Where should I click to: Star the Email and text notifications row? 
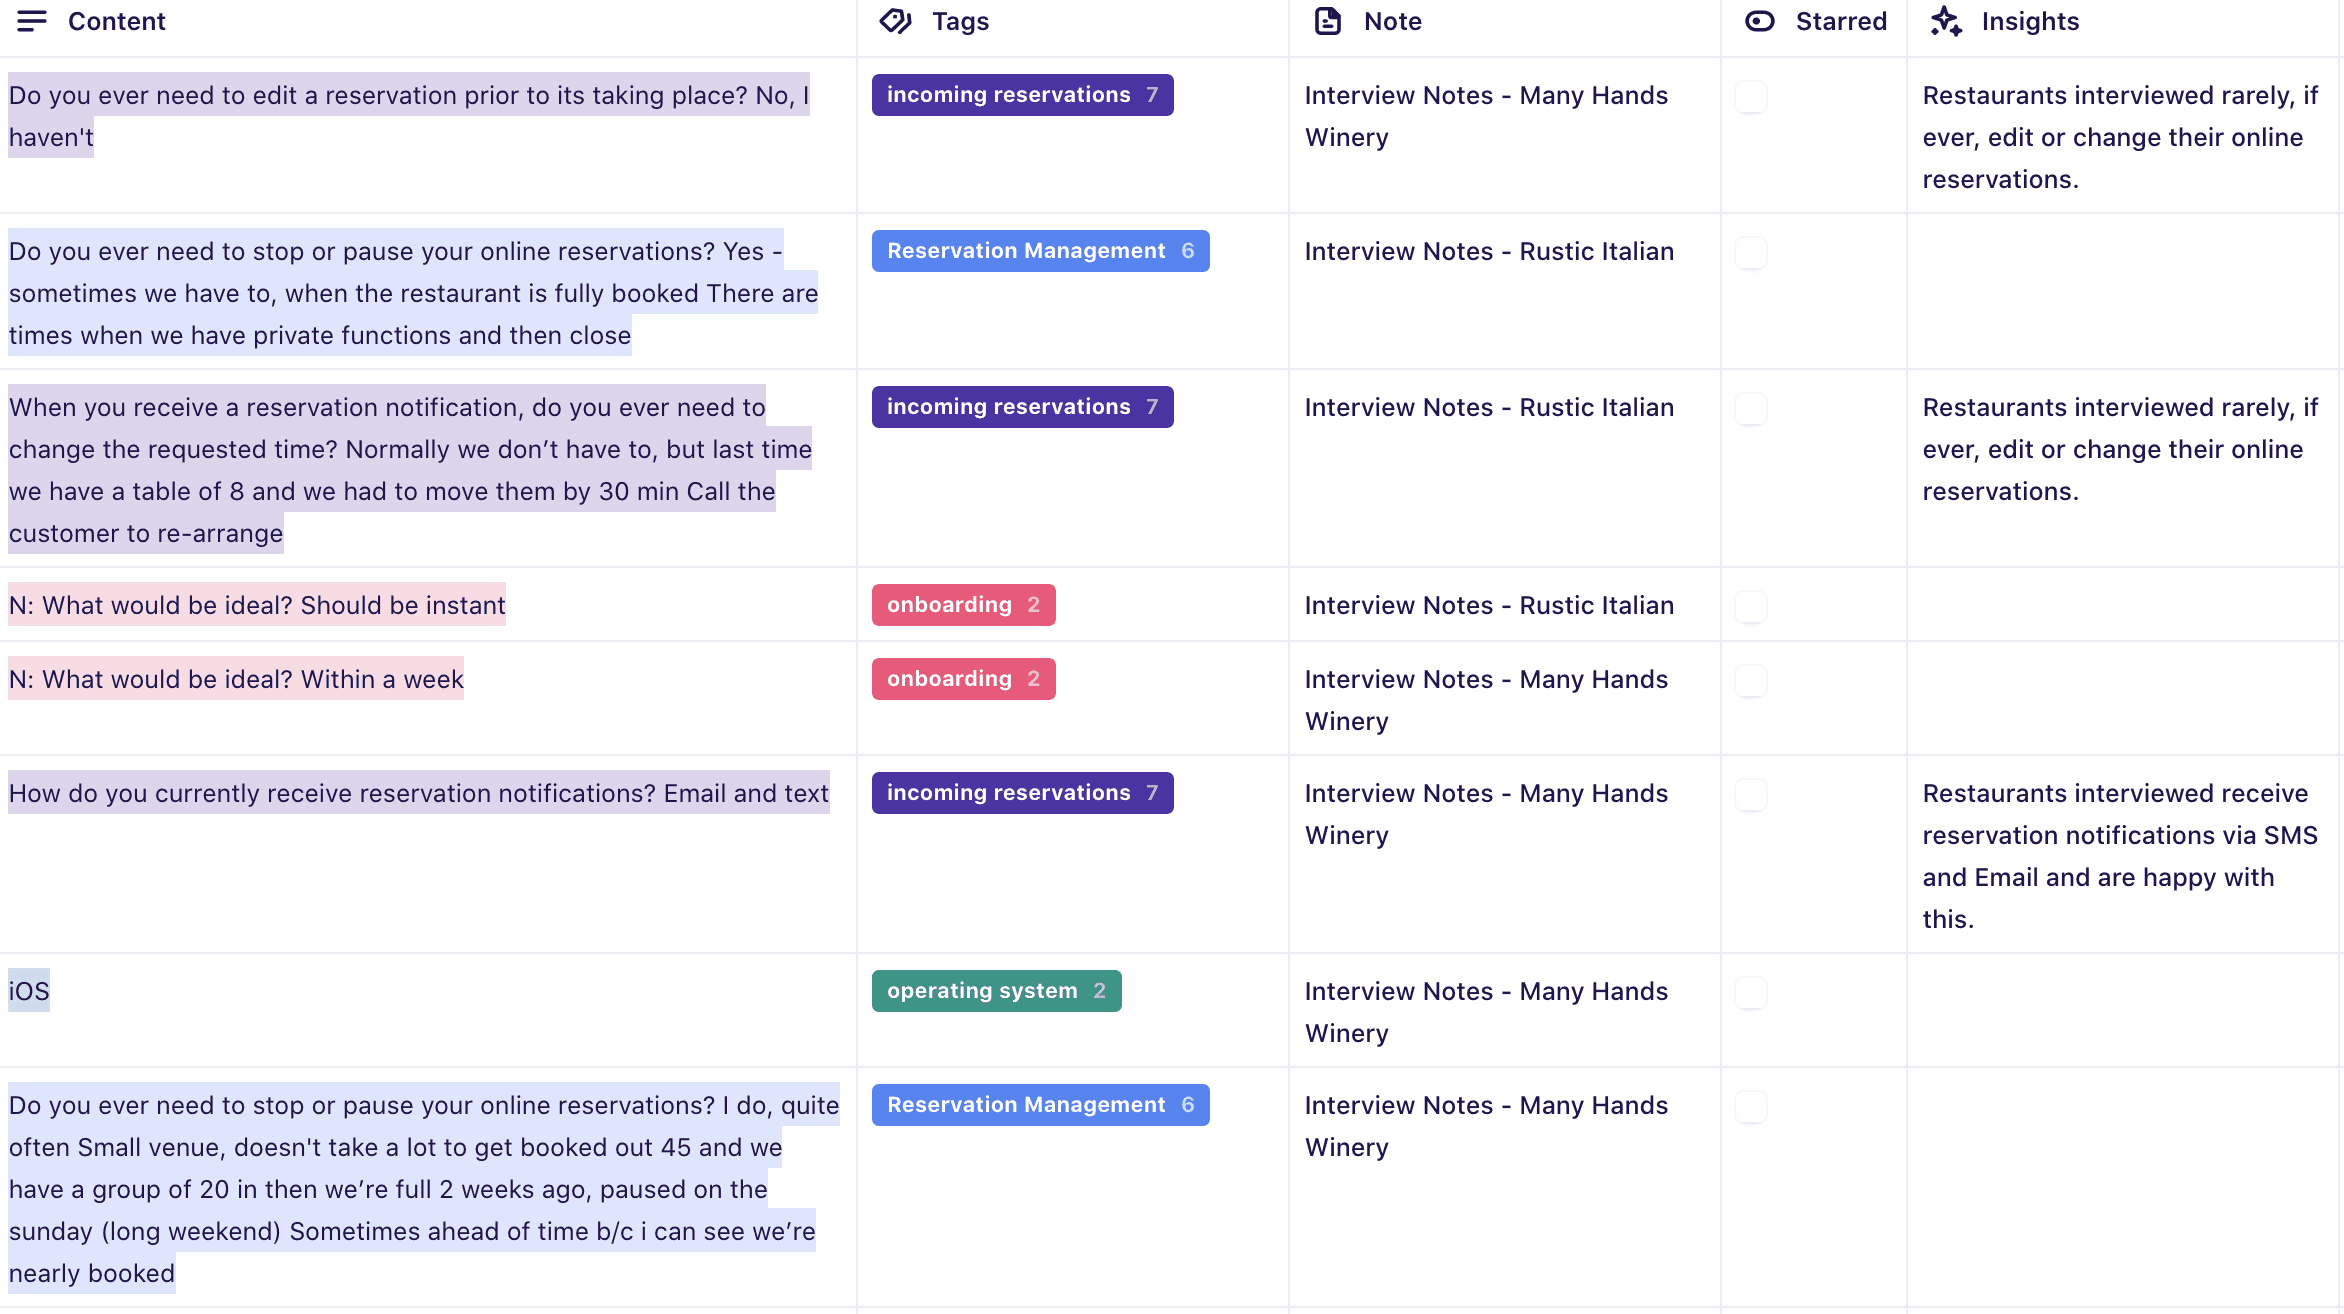(1750, 795)
